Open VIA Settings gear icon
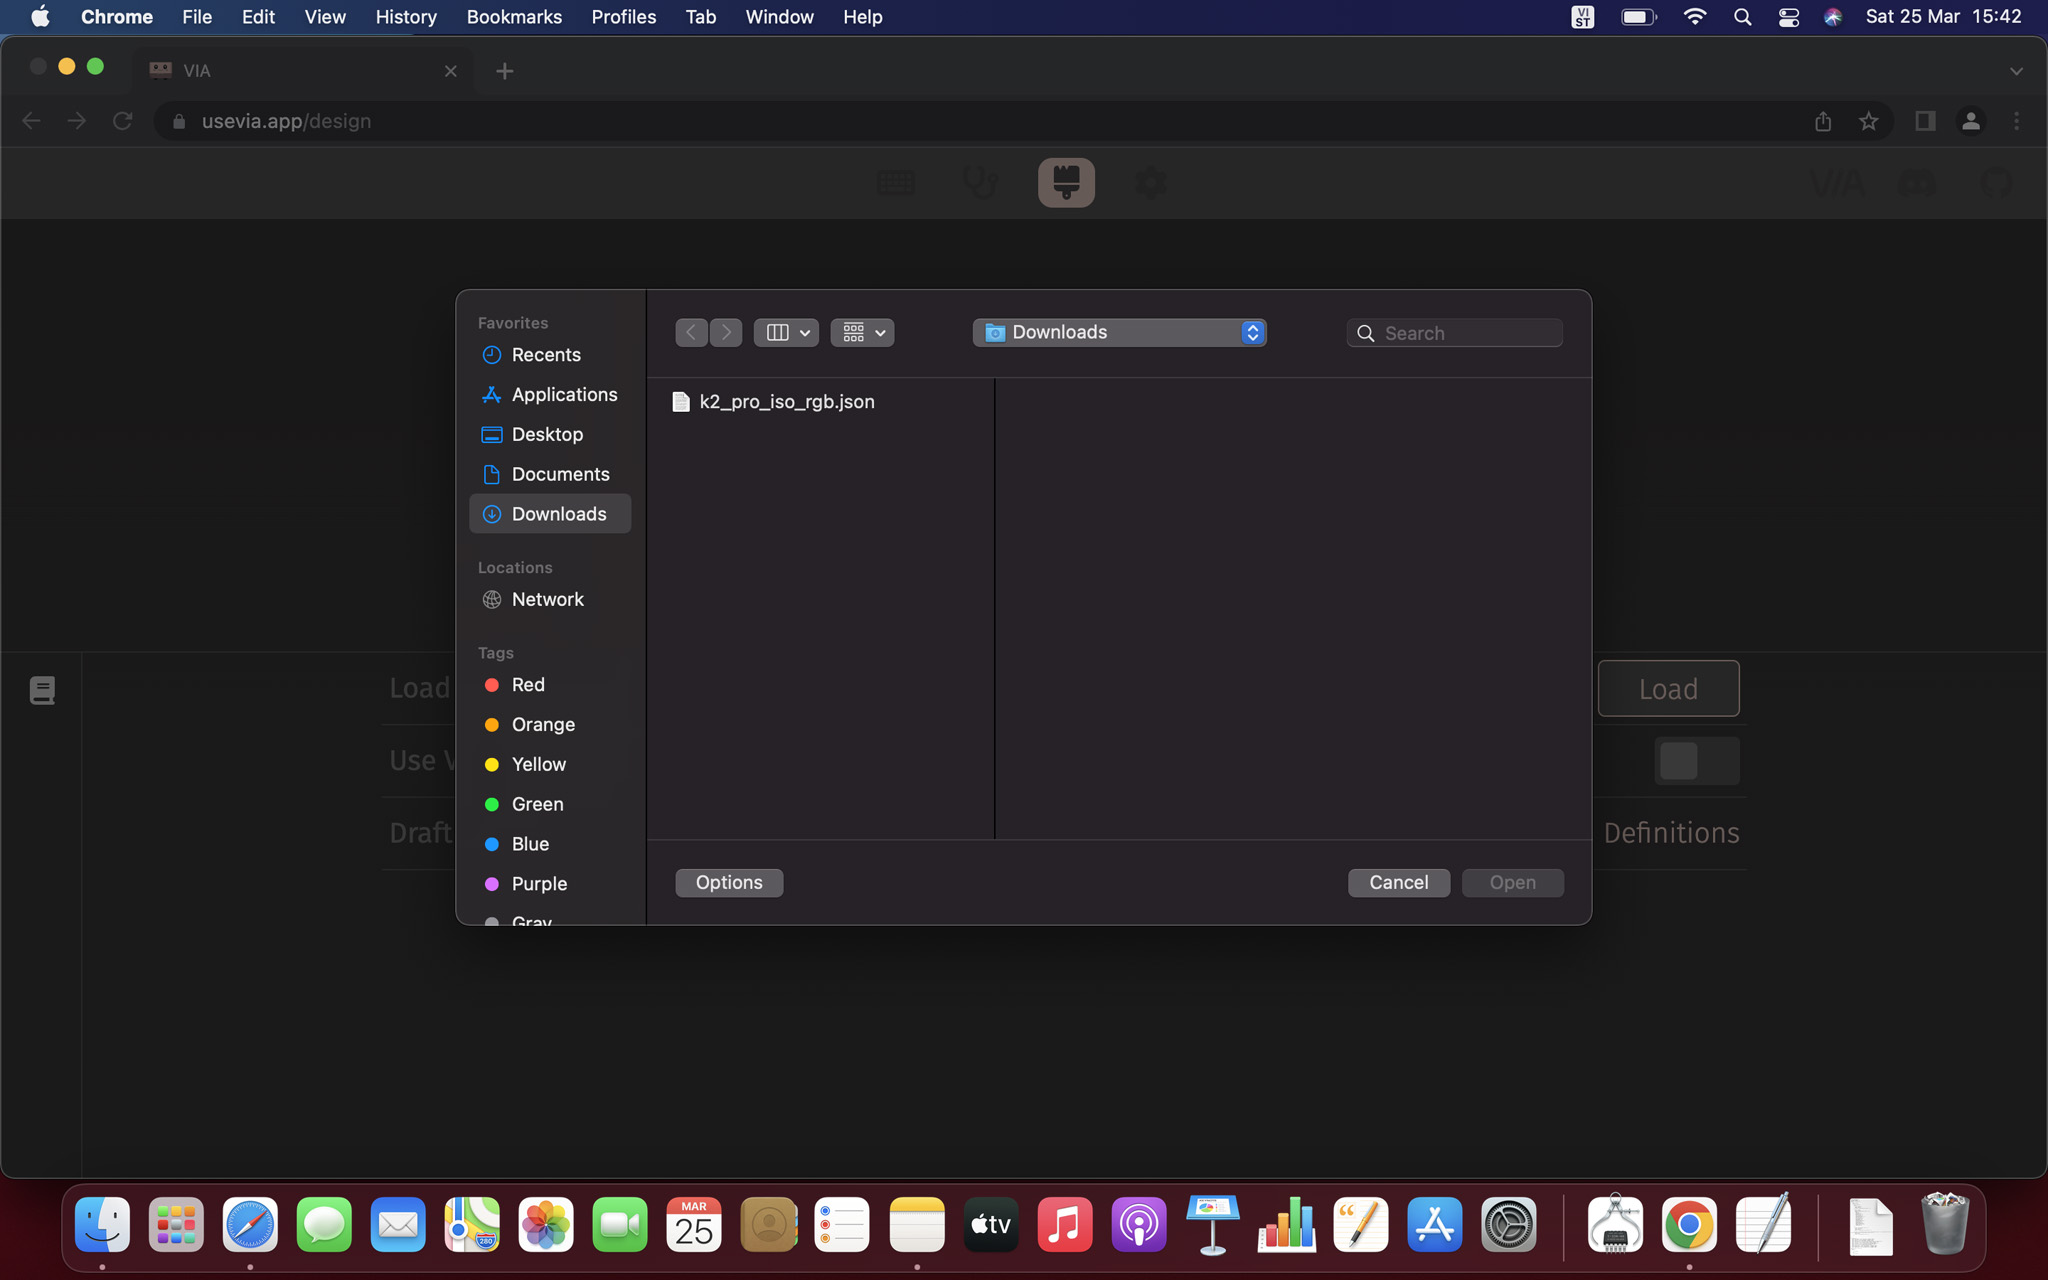2048x1280 pixels. (x=1150, y=183)
